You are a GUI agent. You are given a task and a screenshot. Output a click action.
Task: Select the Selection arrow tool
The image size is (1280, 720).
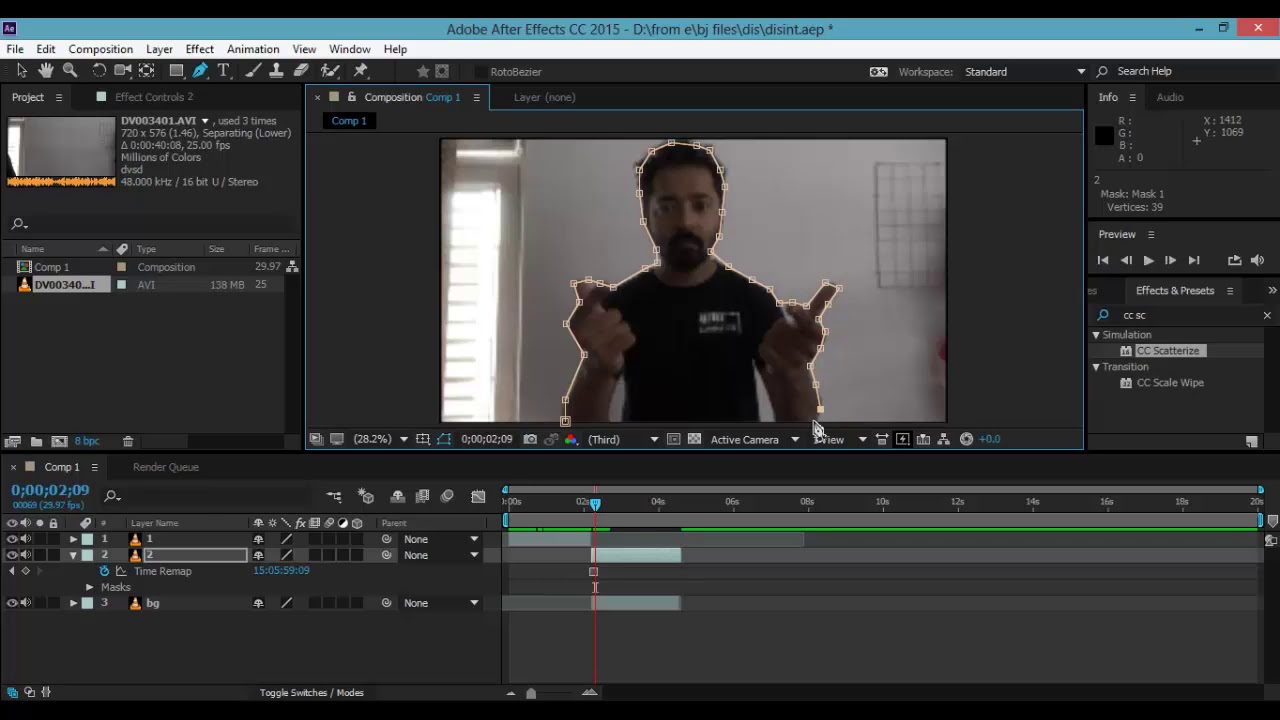pyautogui.click(x=21, y=70)
